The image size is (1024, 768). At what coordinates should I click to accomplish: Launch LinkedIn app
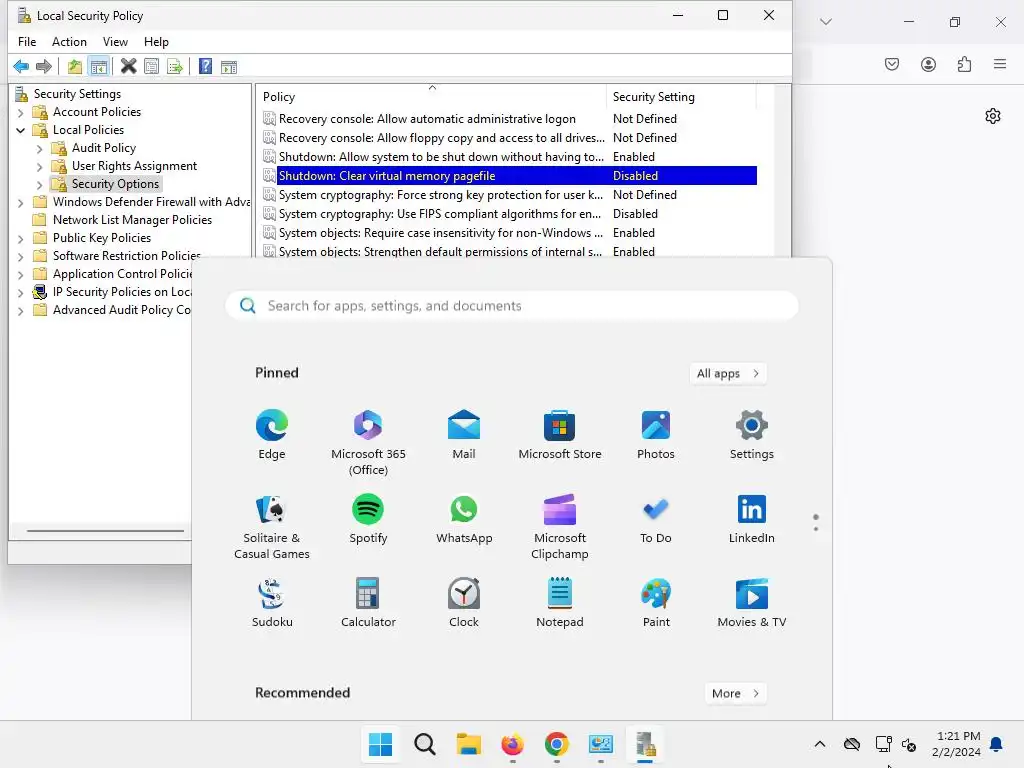tap(752, 519)
